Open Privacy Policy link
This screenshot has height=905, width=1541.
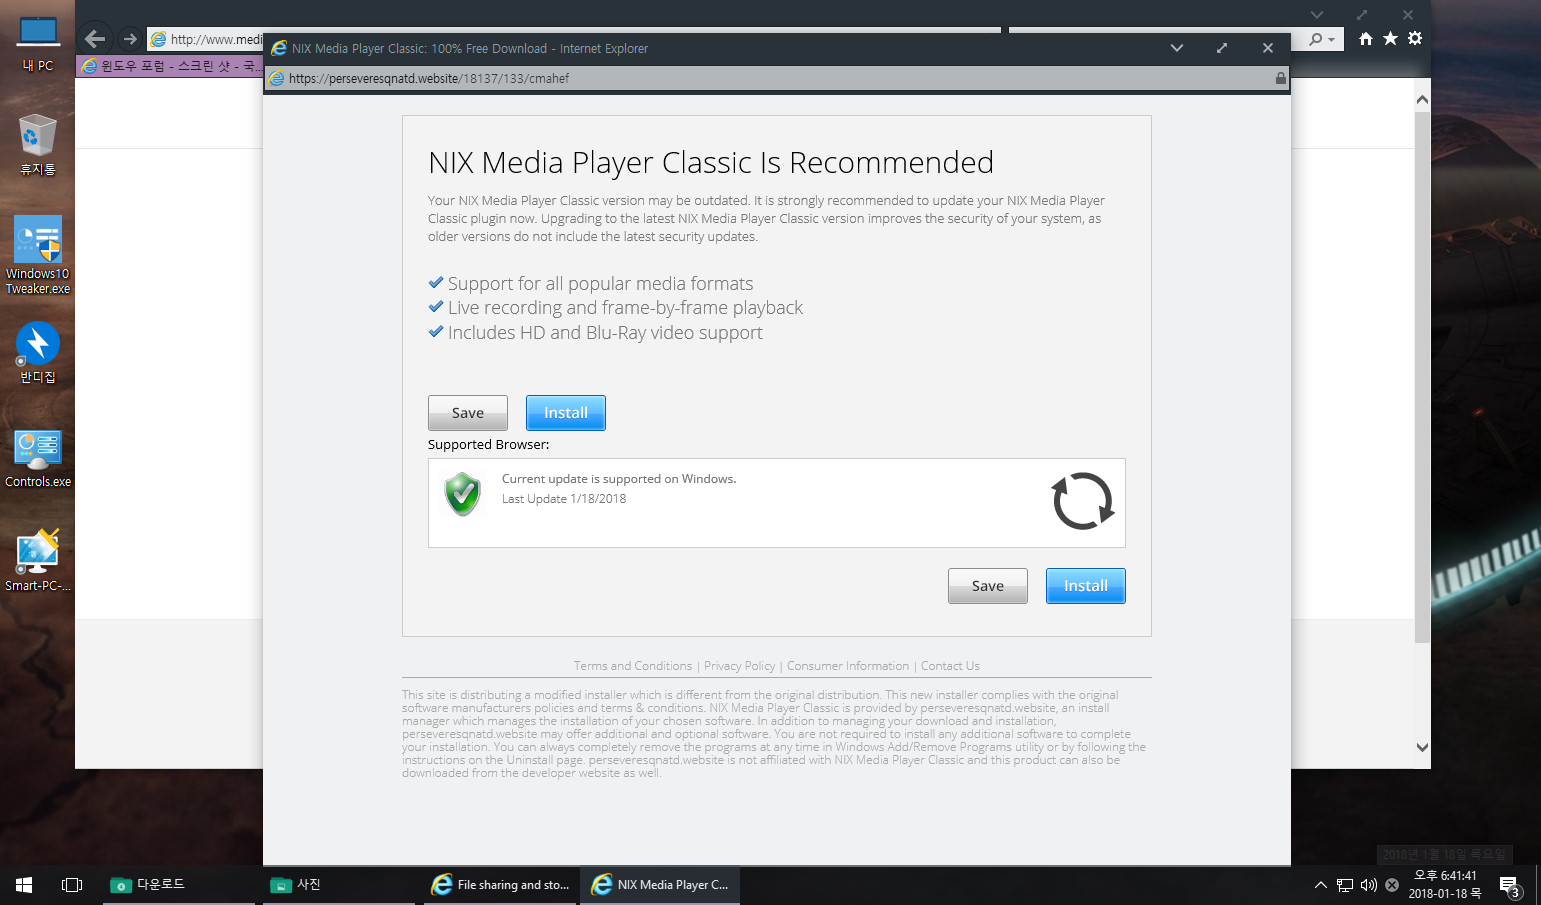[x=739, y=666]
